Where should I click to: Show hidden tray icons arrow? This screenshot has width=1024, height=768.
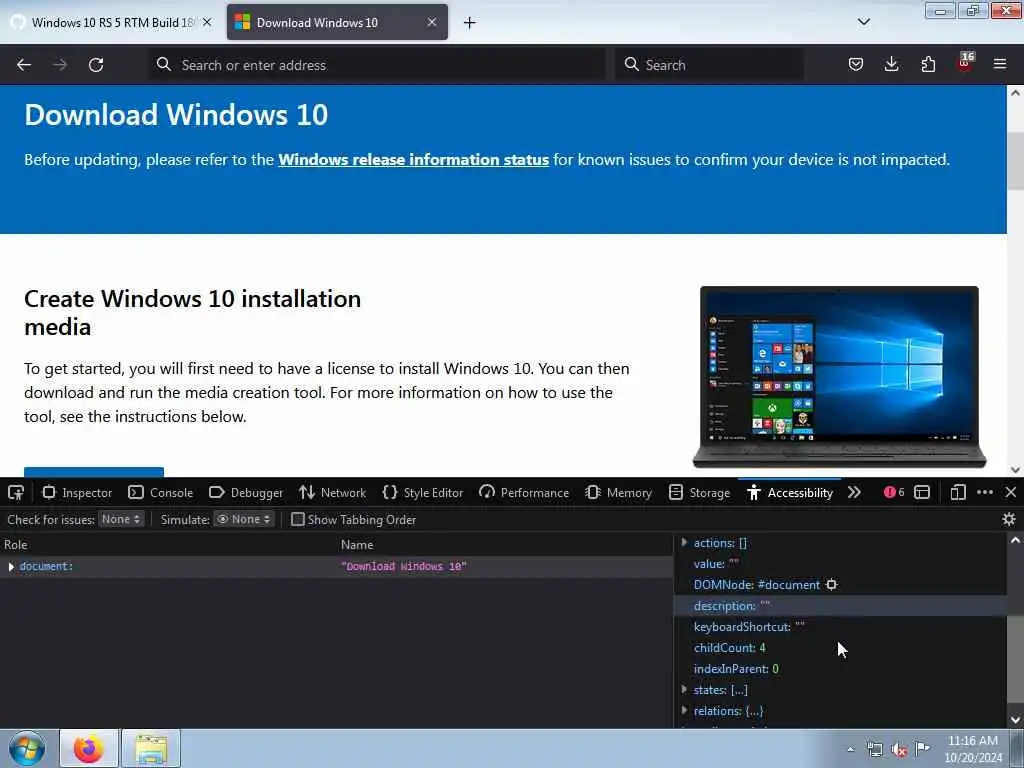pyautogui.click(x=850, y=750)
